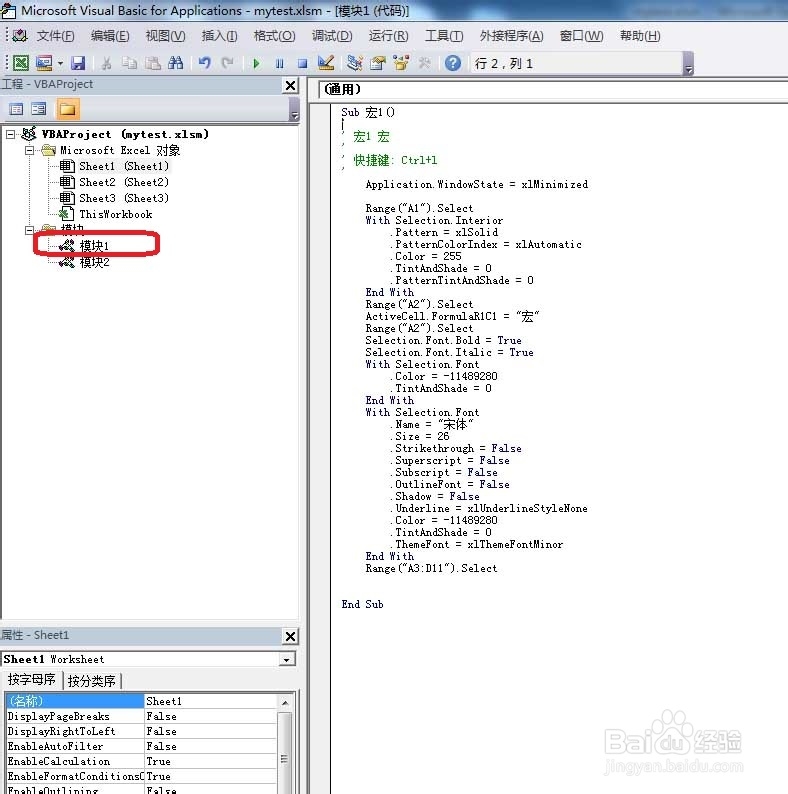Collapse the VBAProject (mytest.xlsm) tree node

point(10,135)
